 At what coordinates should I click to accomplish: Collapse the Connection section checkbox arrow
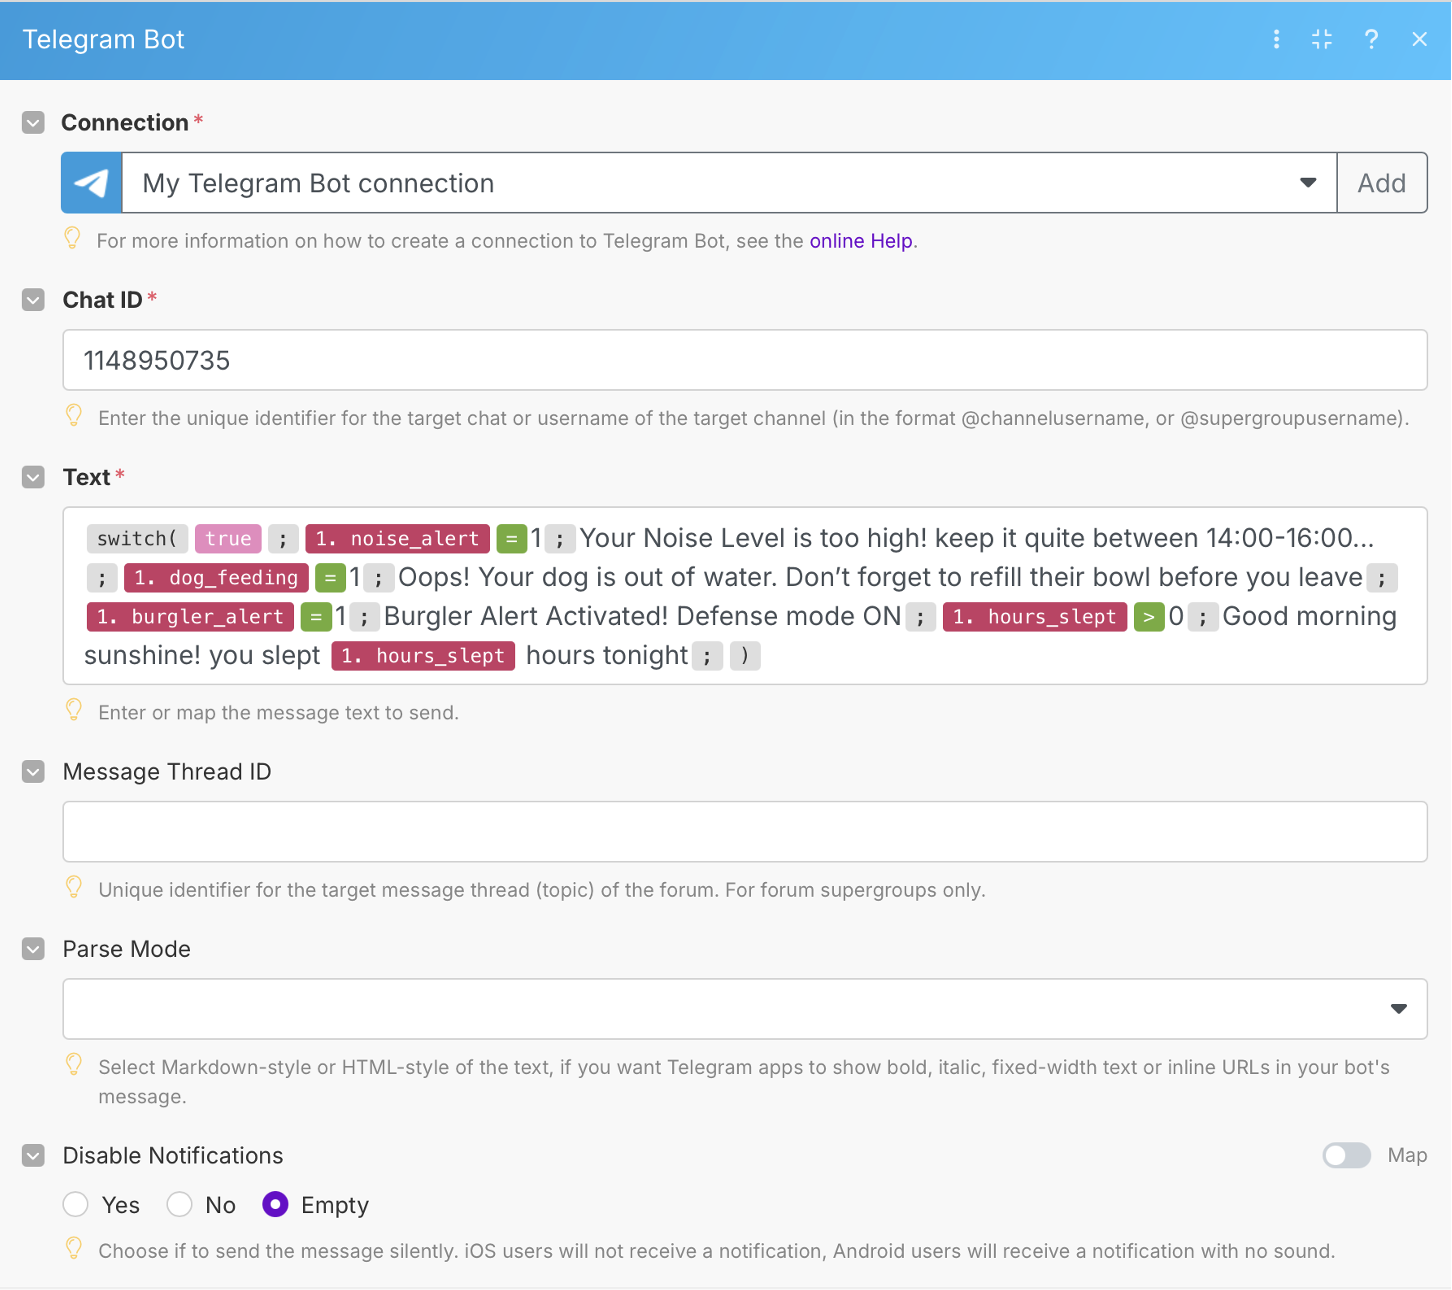33,123
